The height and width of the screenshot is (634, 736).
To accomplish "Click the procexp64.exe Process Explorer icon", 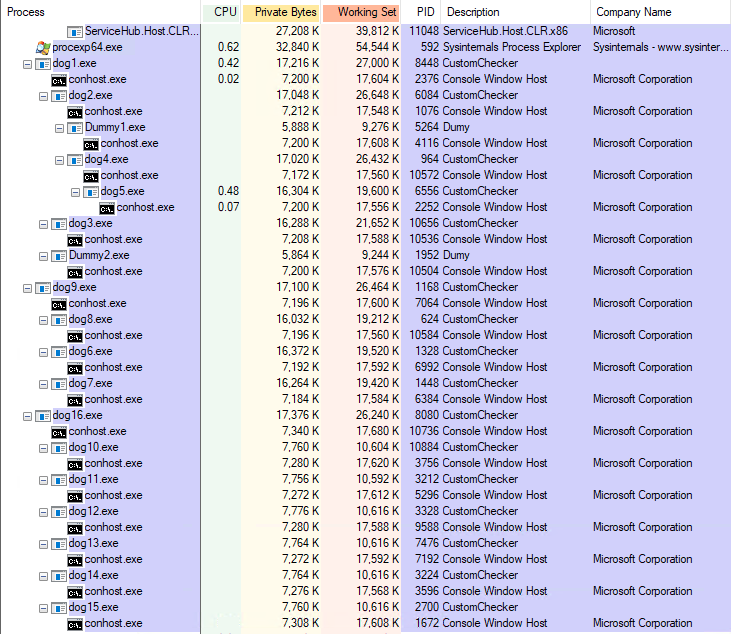I will [43, 47].
